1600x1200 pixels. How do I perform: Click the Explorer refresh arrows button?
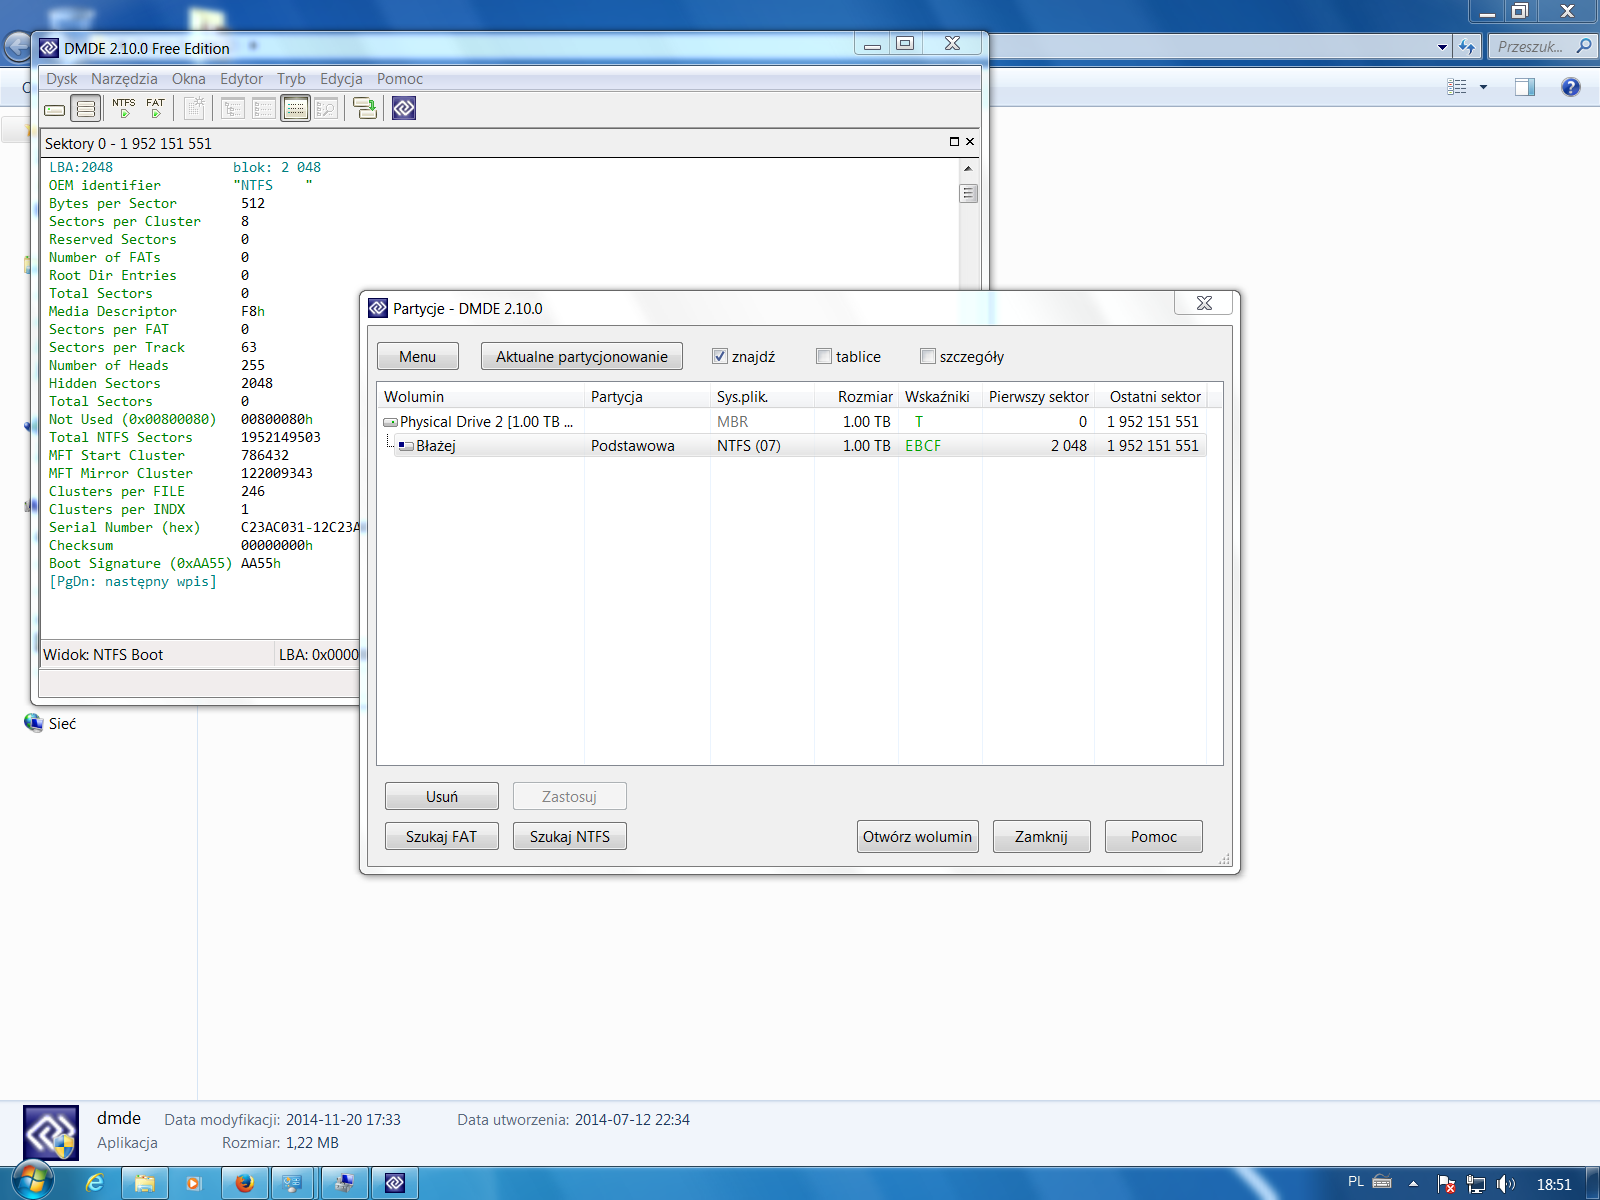point(1467,46)
